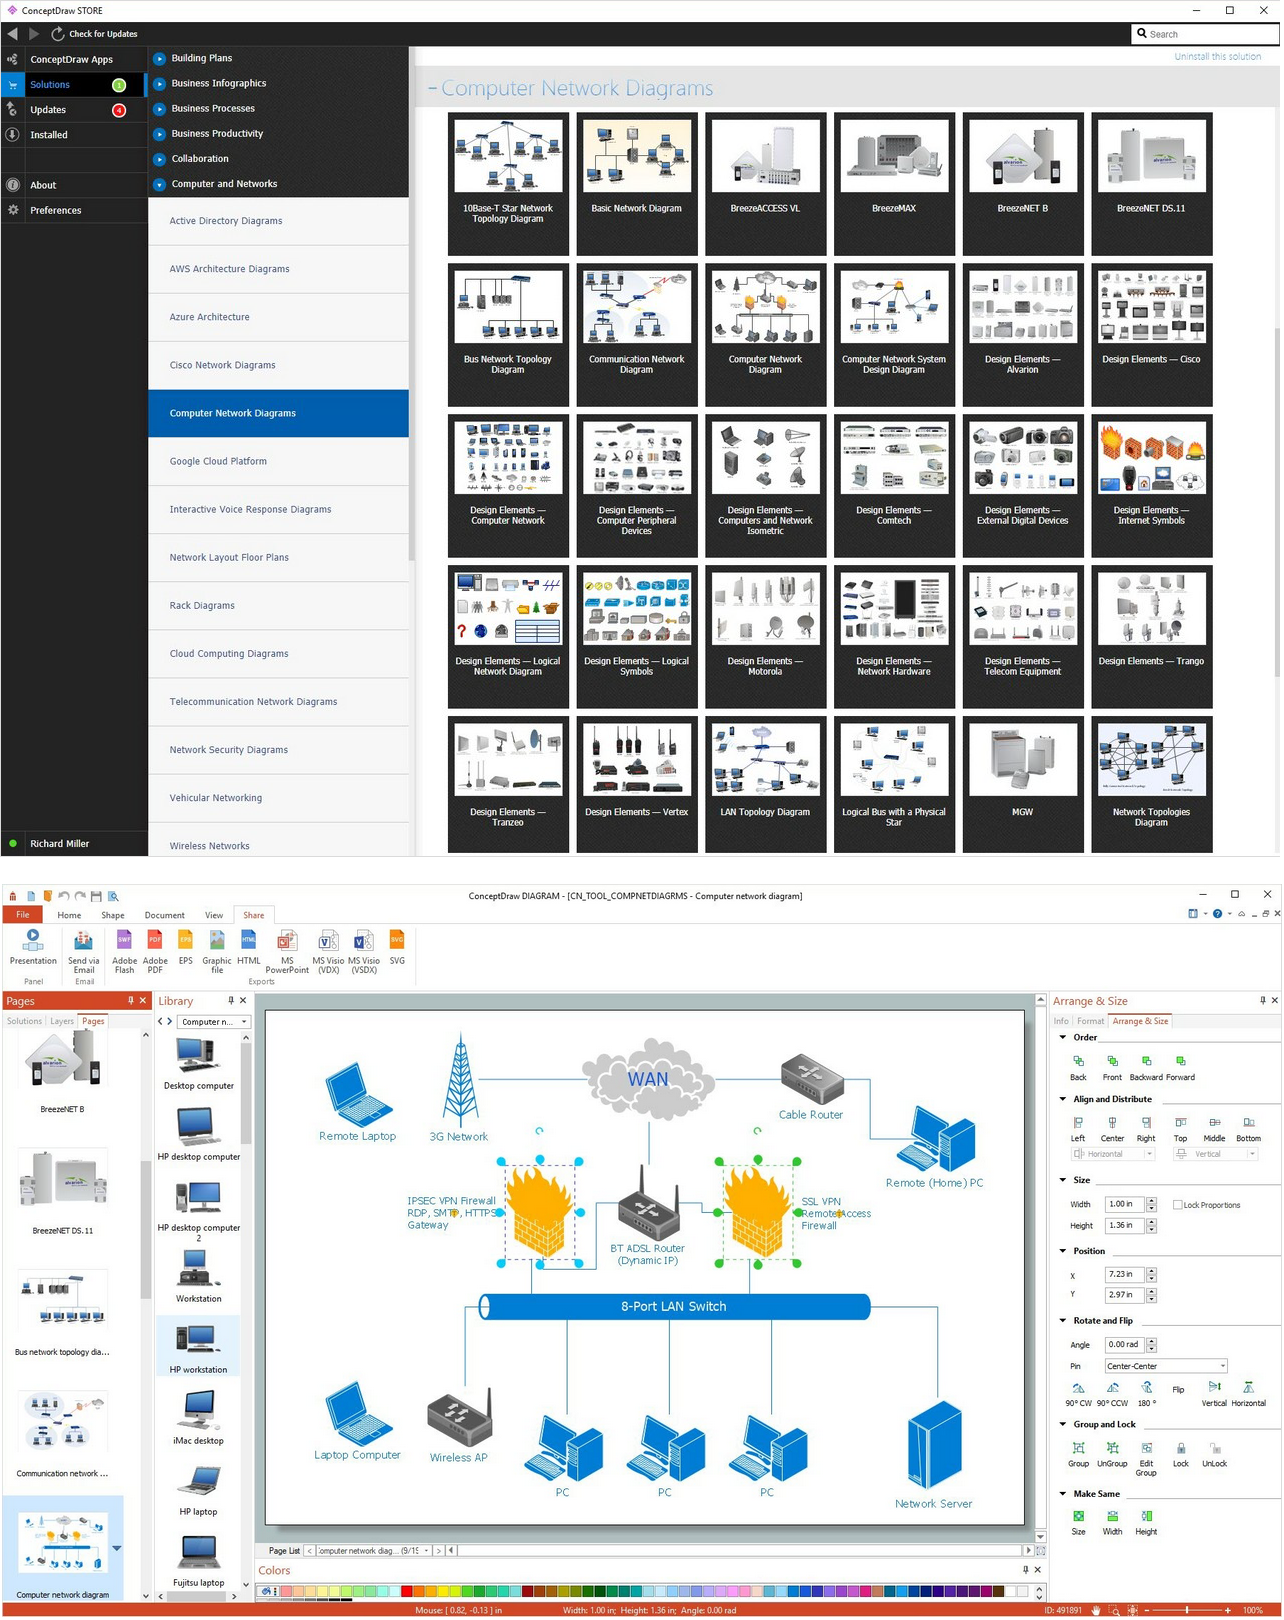Rotate selection 90° CW
The width and height of the screenshot is (1284, 1620).
click(x=1079, y=1394)
